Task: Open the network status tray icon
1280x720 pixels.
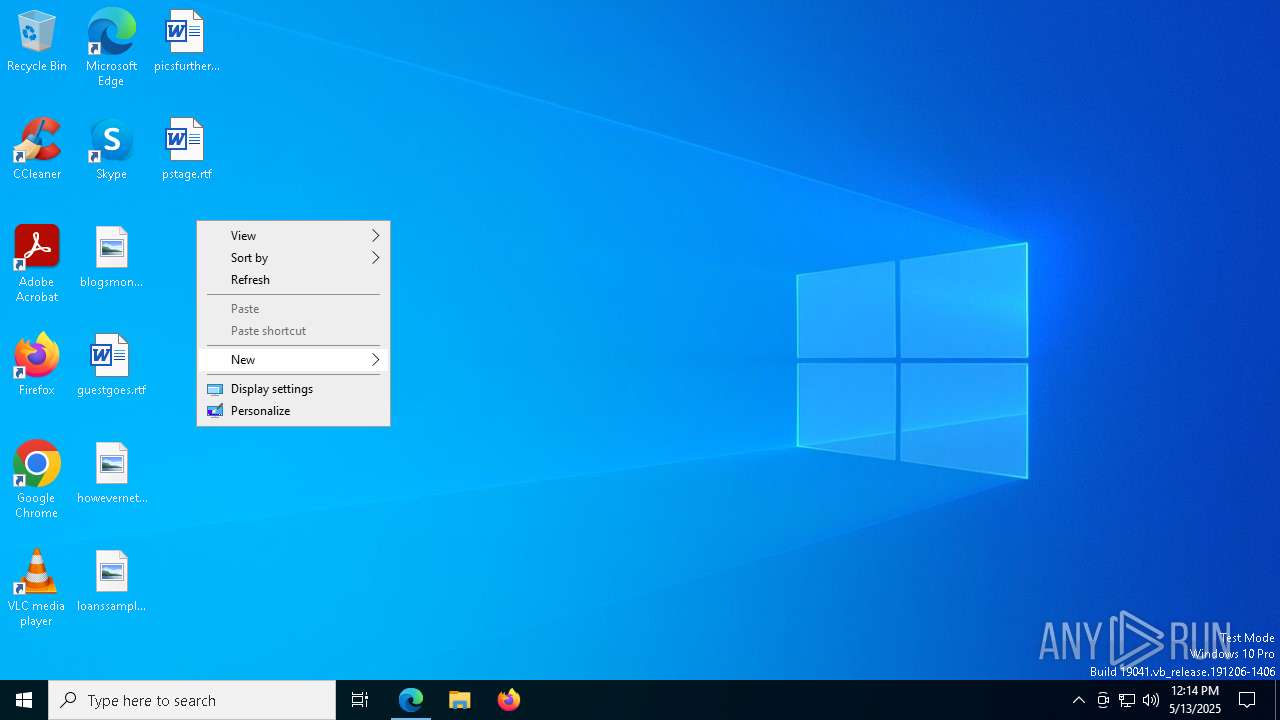Action: (x=1127, y=700)
